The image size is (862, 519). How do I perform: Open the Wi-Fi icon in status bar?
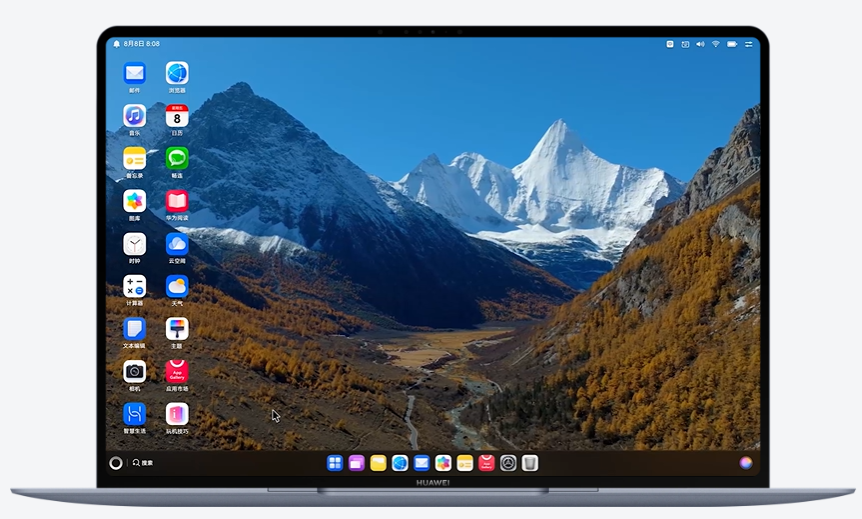click(x=716, y=44)
